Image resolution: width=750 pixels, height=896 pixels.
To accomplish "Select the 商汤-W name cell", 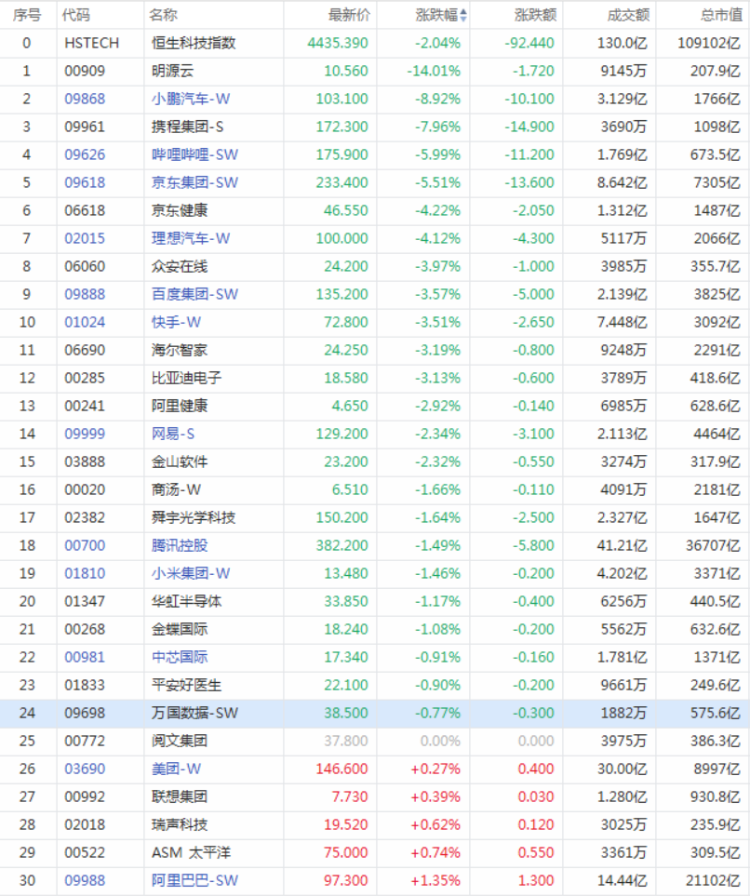I will point(176,490).
